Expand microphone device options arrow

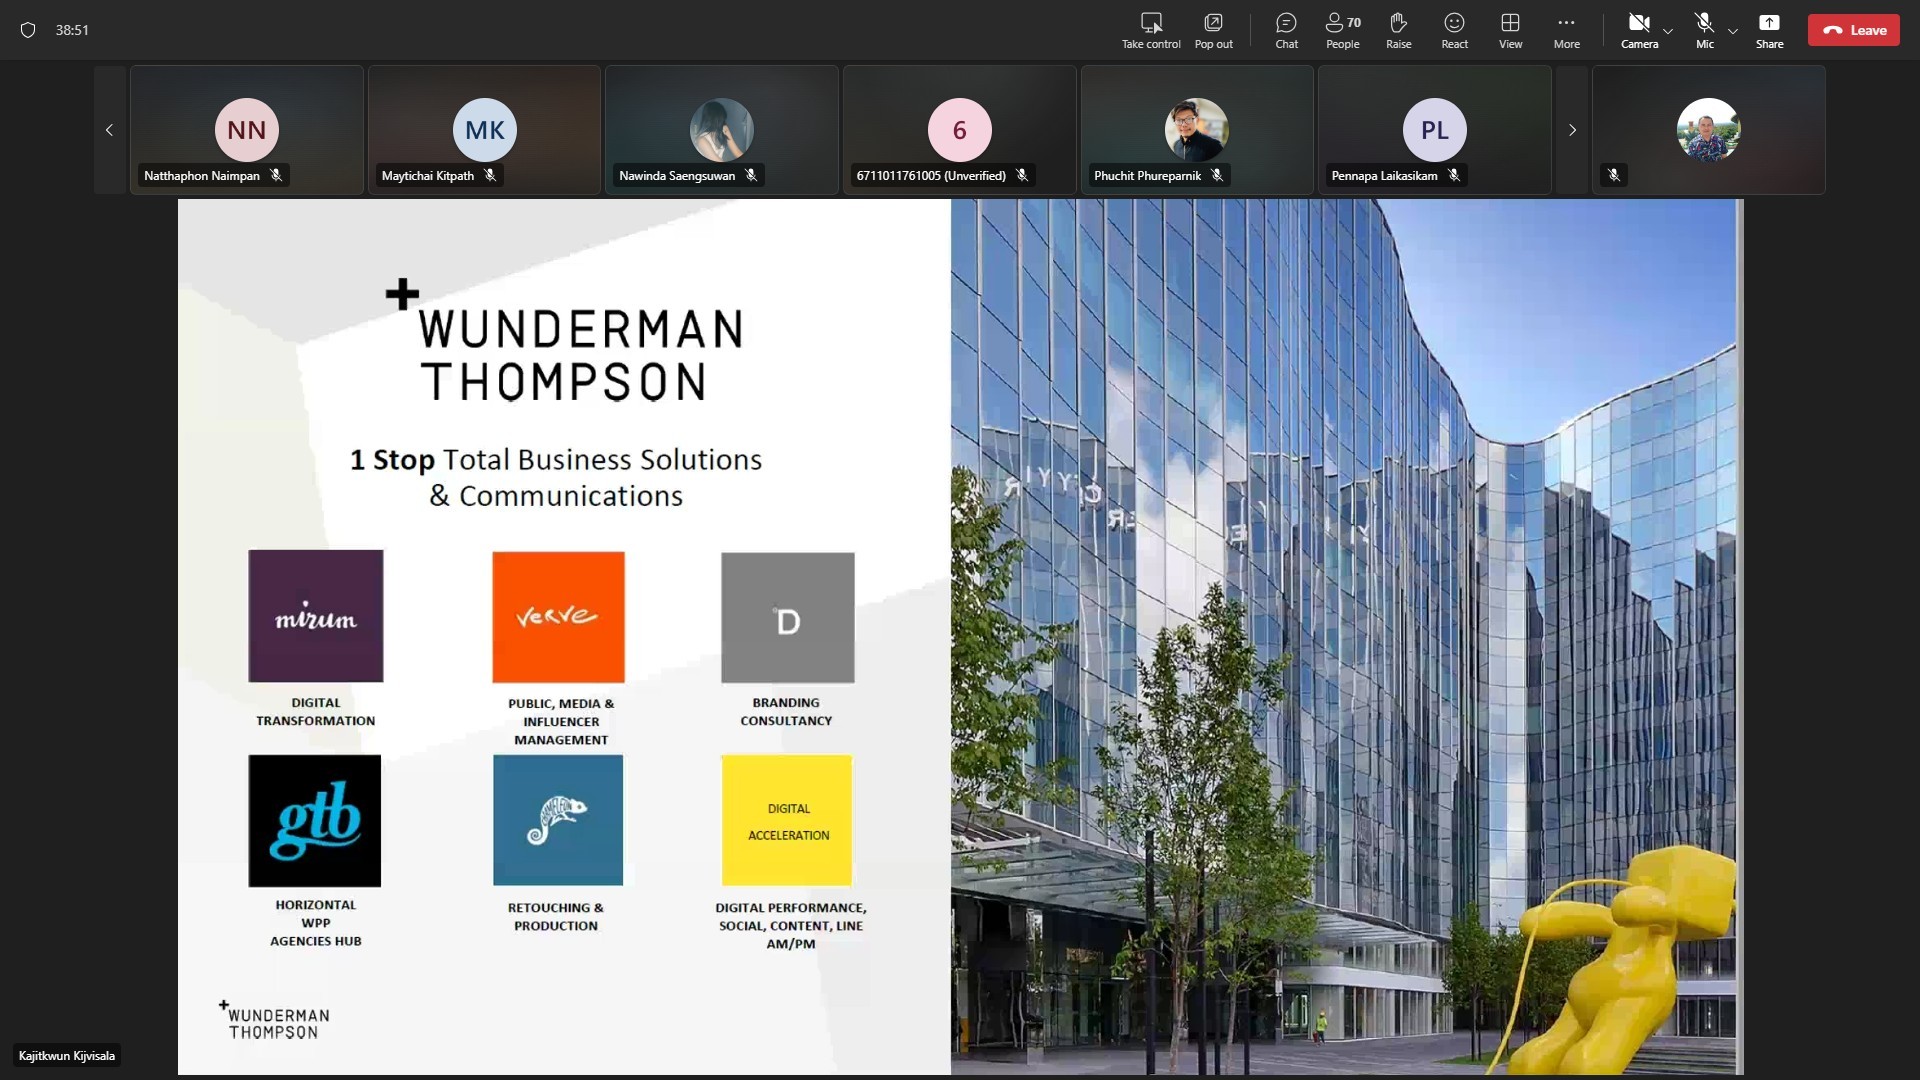1733,31
